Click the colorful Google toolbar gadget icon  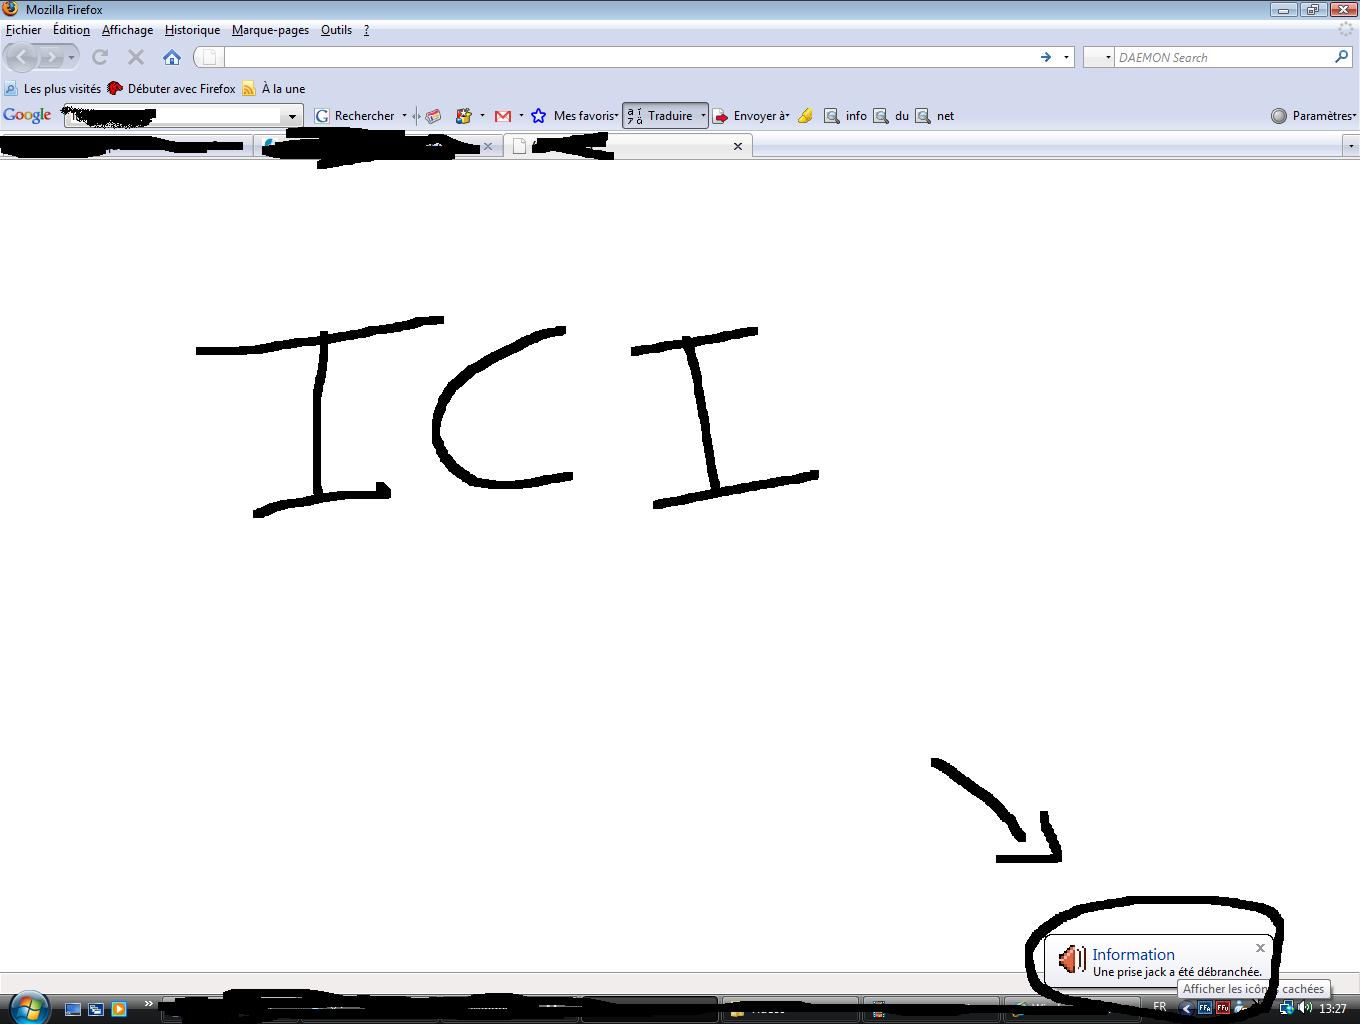pyautogui.click(x=463, y=116)
